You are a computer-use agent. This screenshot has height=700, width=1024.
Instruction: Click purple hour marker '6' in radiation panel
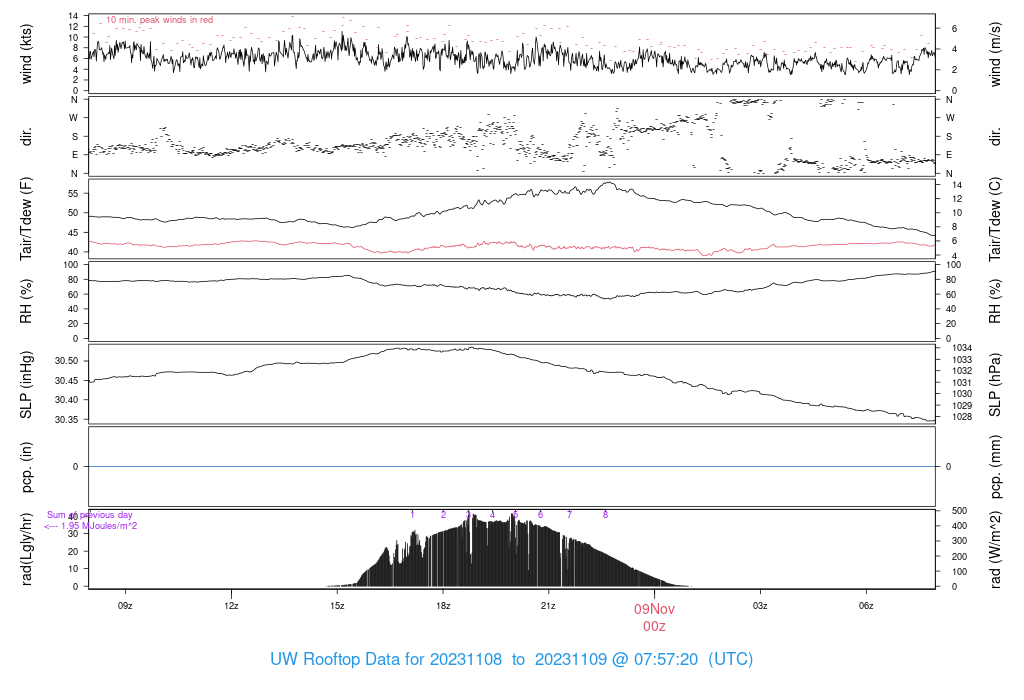(540, 515)
